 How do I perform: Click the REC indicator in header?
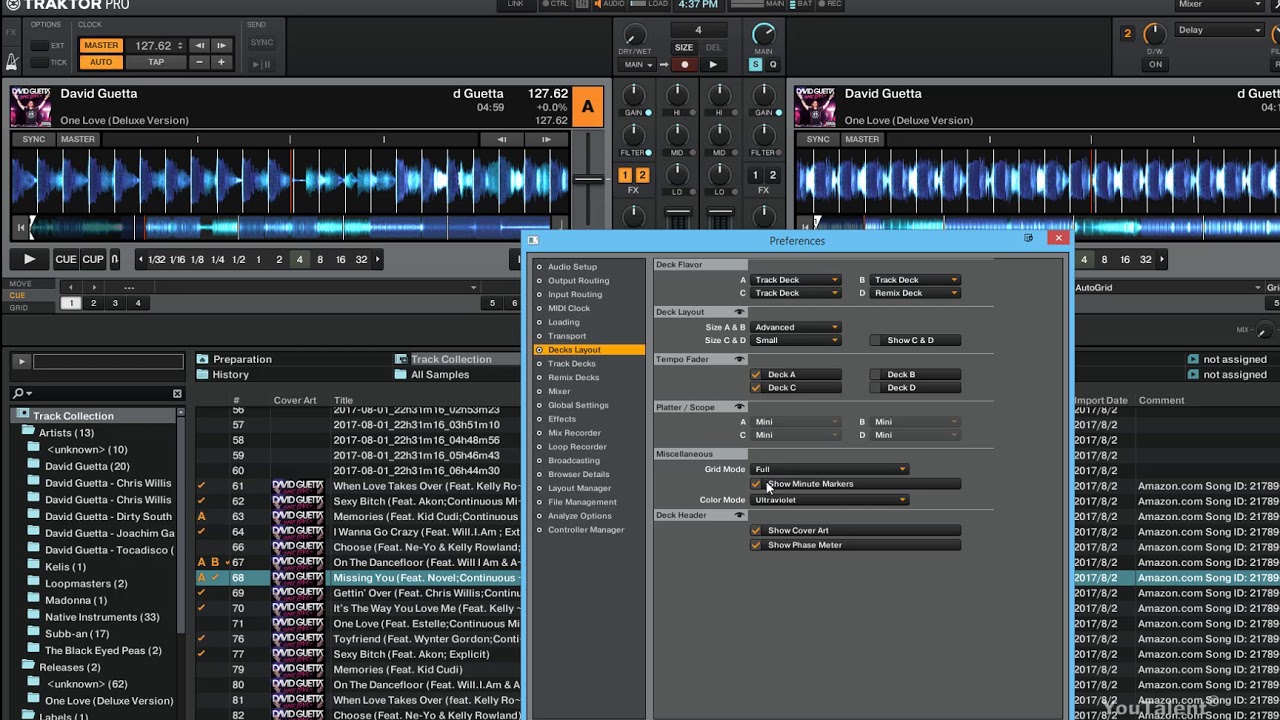click(829, 4)
